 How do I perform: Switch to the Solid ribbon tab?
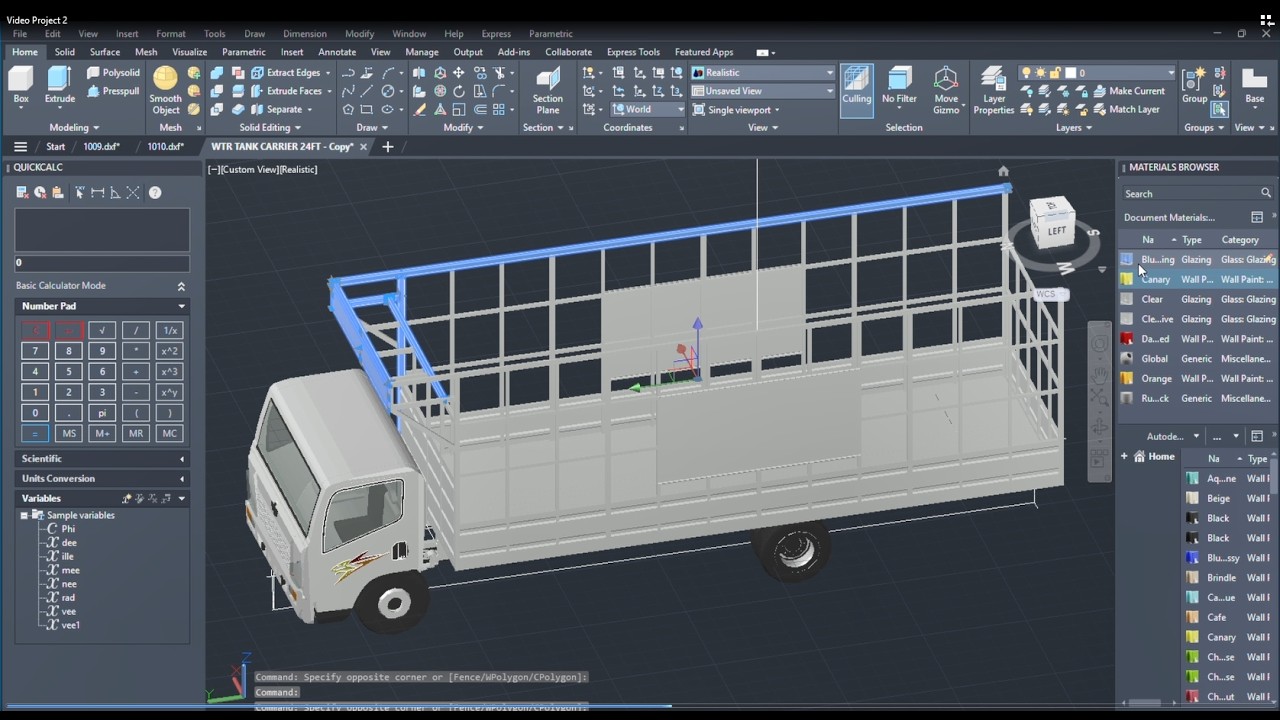pyautogui.click(x=64, y=52)
